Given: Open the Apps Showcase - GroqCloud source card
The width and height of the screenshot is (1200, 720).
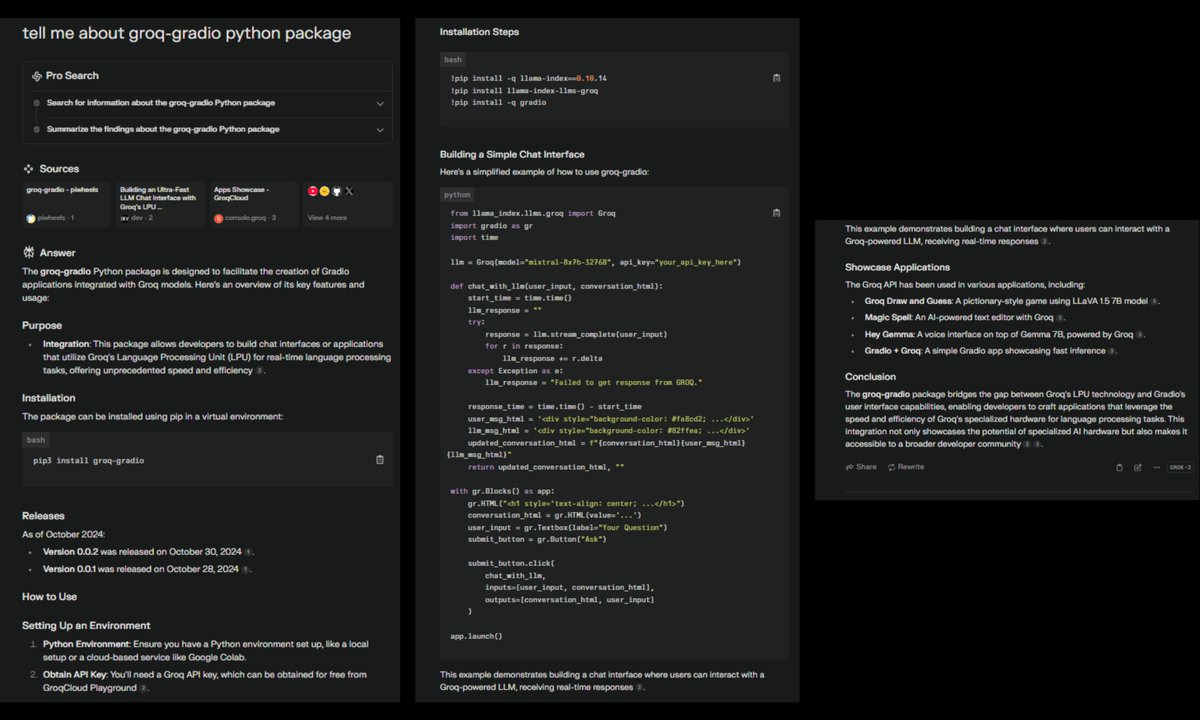Looking at the screenshot, I should [254, 203].
